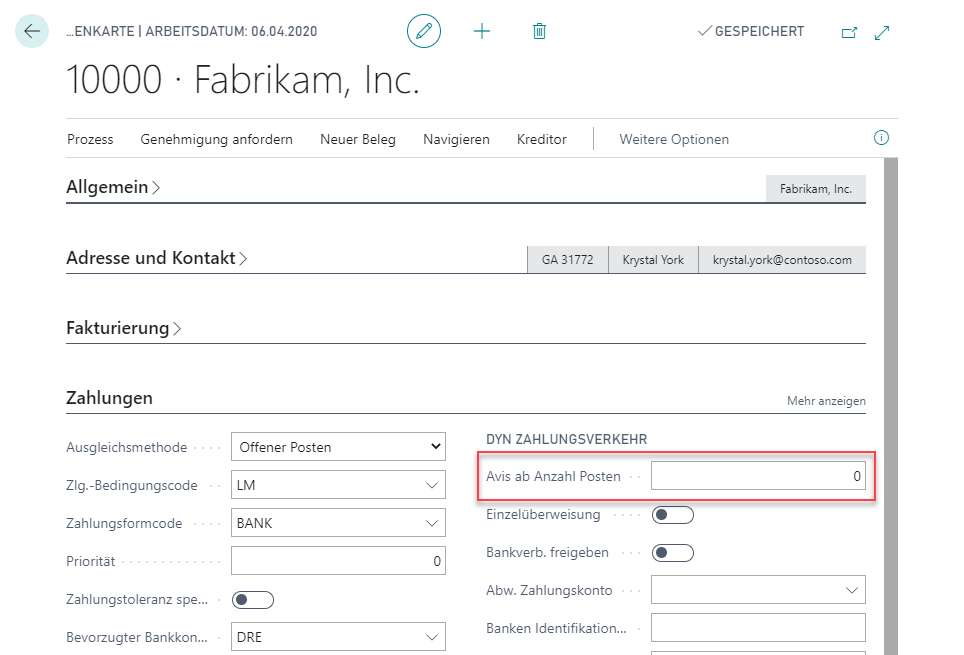The image size is (964, 655).
Task: Go back using the arrow button
Action: [32, 31]
